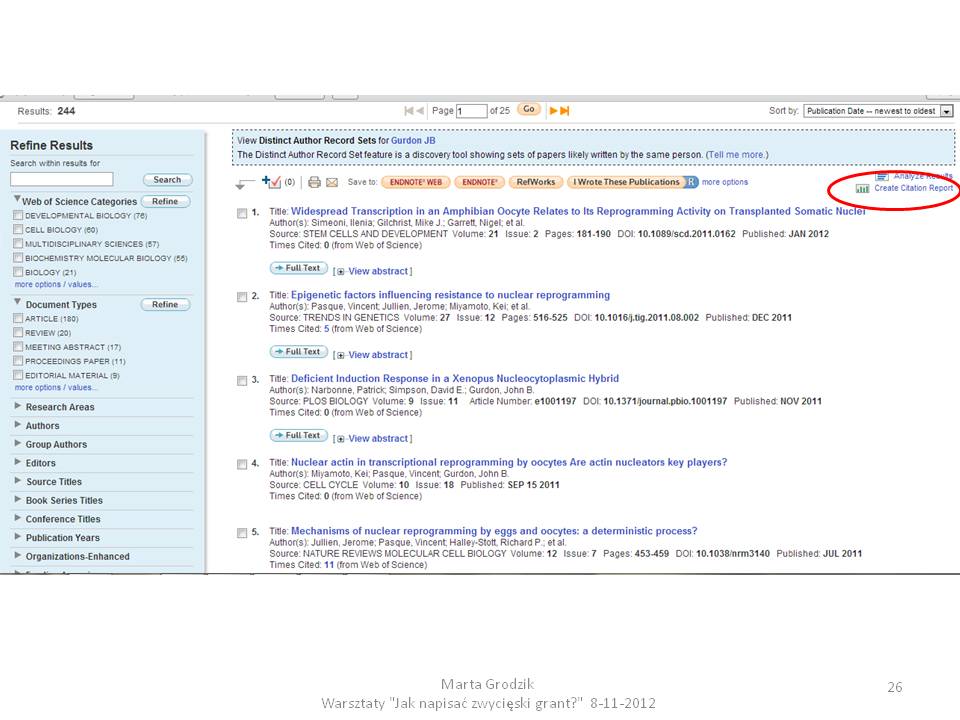Select checkbox for result 4
Viewport: 960px width, 720px height.
pyautogui.click(x=242, y=464)
